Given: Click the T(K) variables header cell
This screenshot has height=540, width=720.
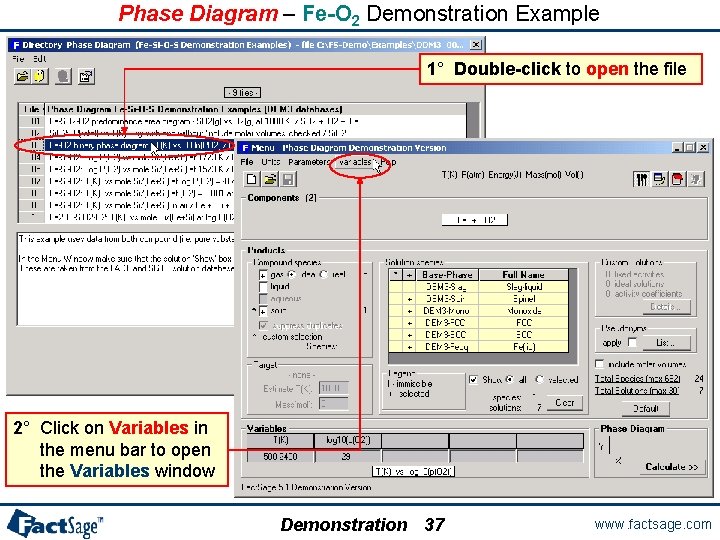Looking at the screenshot, I should 281,441.
